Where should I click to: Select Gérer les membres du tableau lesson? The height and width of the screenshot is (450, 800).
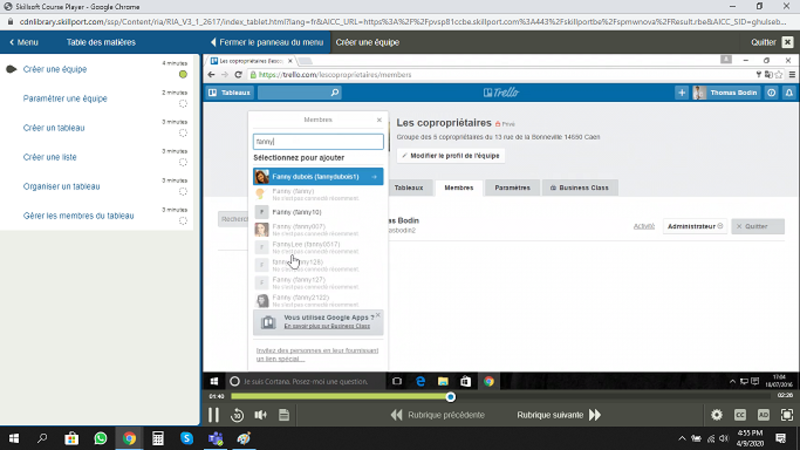click(x=78, y=216)
